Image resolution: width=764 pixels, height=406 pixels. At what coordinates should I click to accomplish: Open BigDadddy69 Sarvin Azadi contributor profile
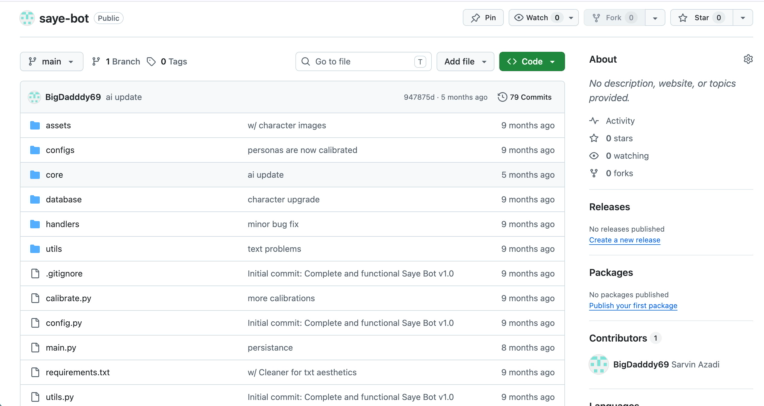(x=666, y=364)
